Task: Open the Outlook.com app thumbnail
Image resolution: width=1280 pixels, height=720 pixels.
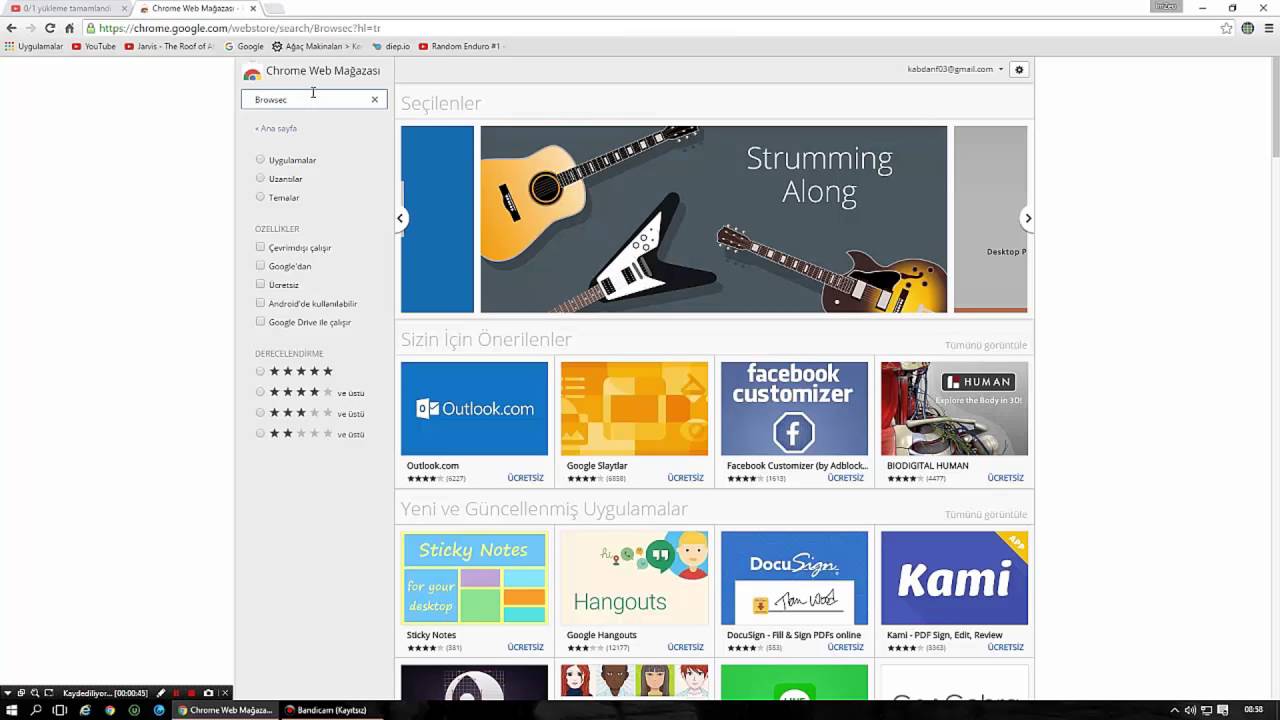Action: (x=474, y=408)
